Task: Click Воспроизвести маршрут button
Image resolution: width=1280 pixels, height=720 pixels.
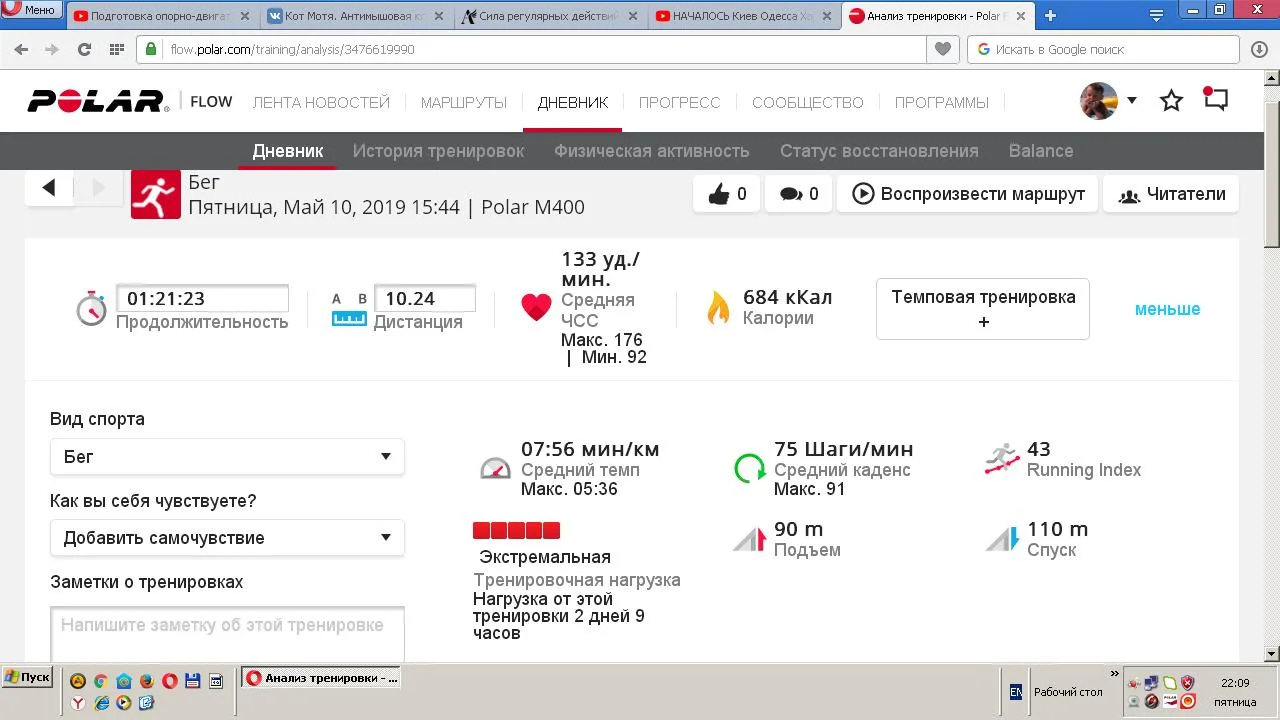Action: (x=968, y=194)
